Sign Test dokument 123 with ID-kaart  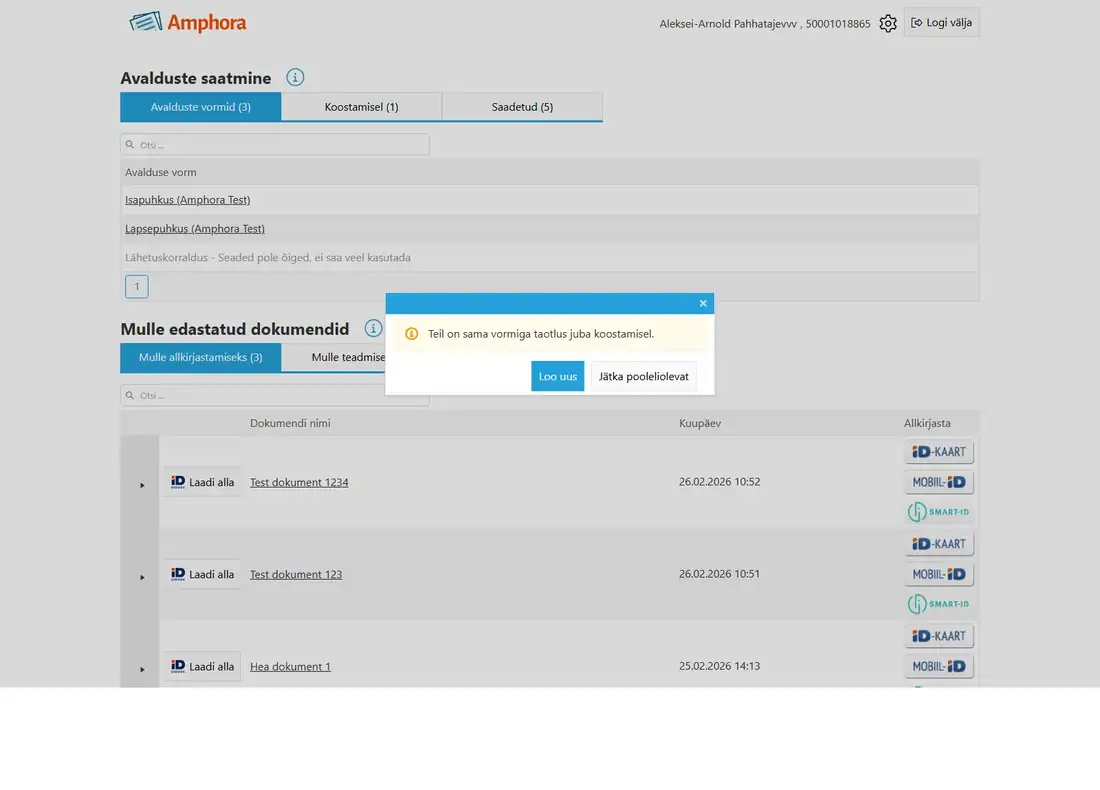click(939, 544)
